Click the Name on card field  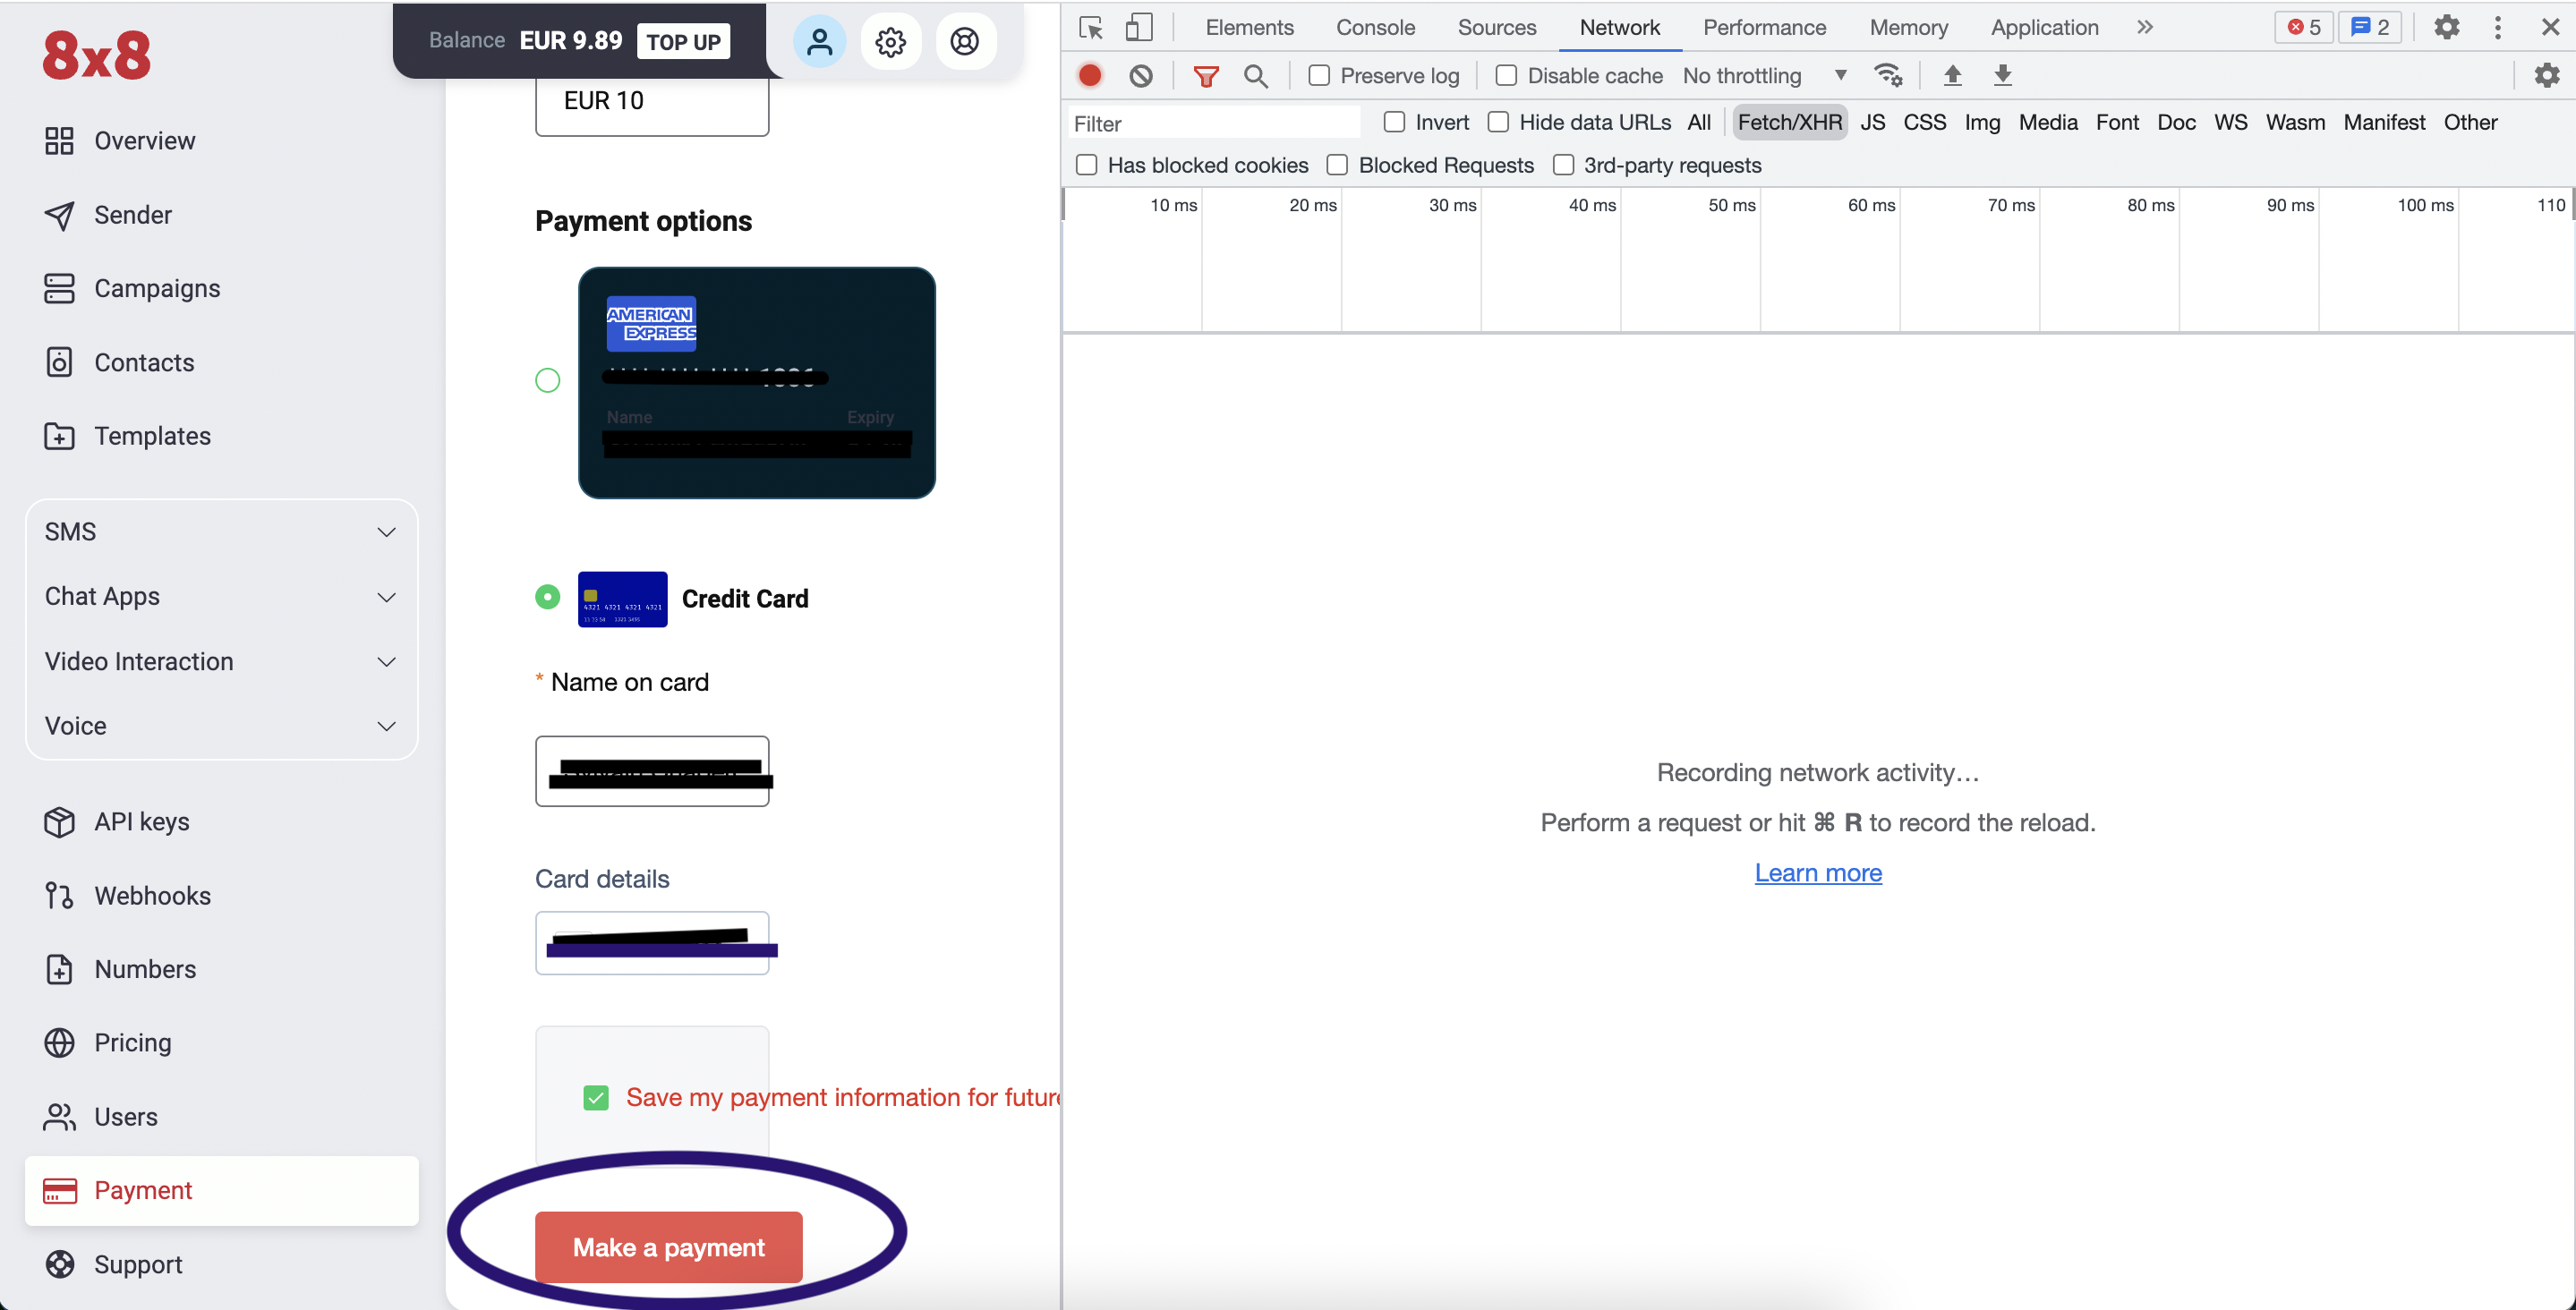click(652, 771)
